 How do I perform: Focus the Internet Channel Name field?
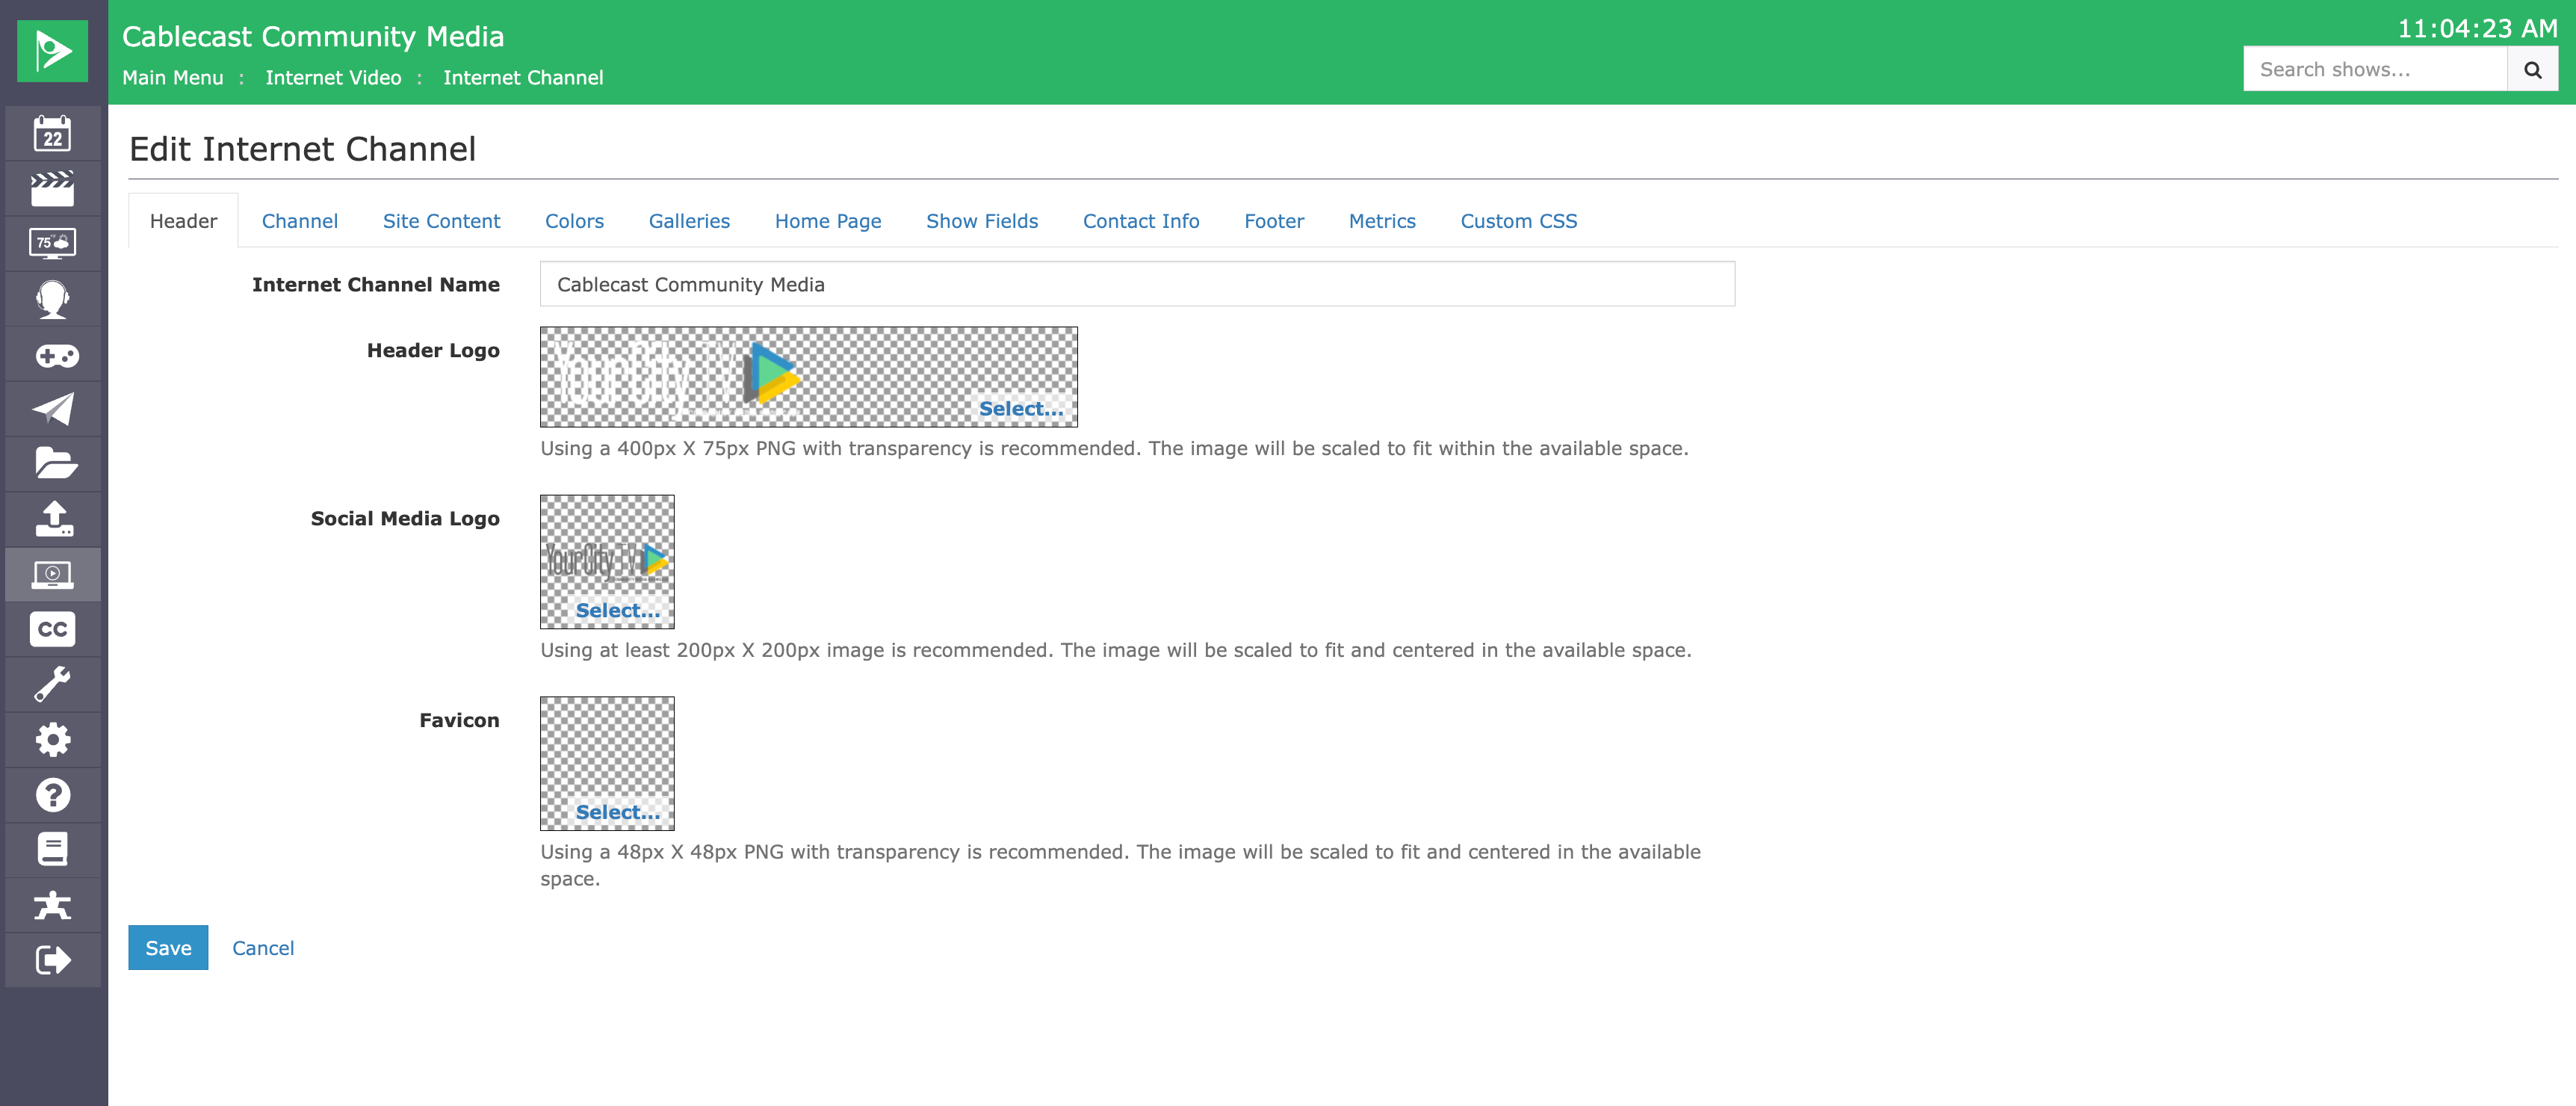[x=1137, y=284]
